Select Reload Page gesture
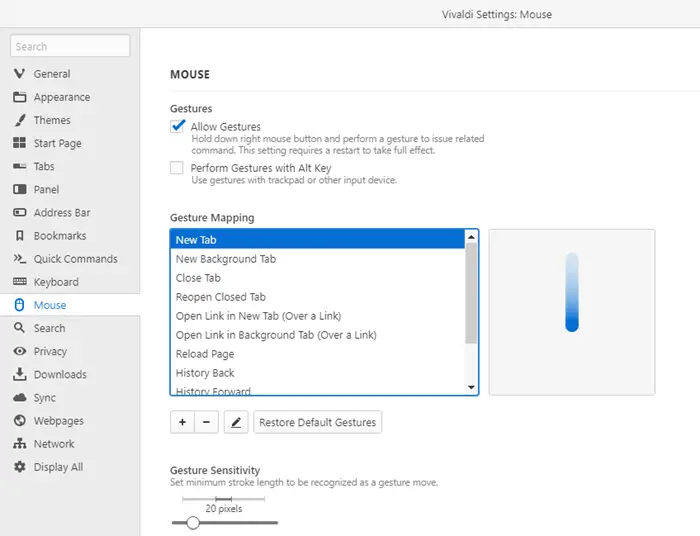The width and height of the screenshot is (700, 536). tap(317, 354)
